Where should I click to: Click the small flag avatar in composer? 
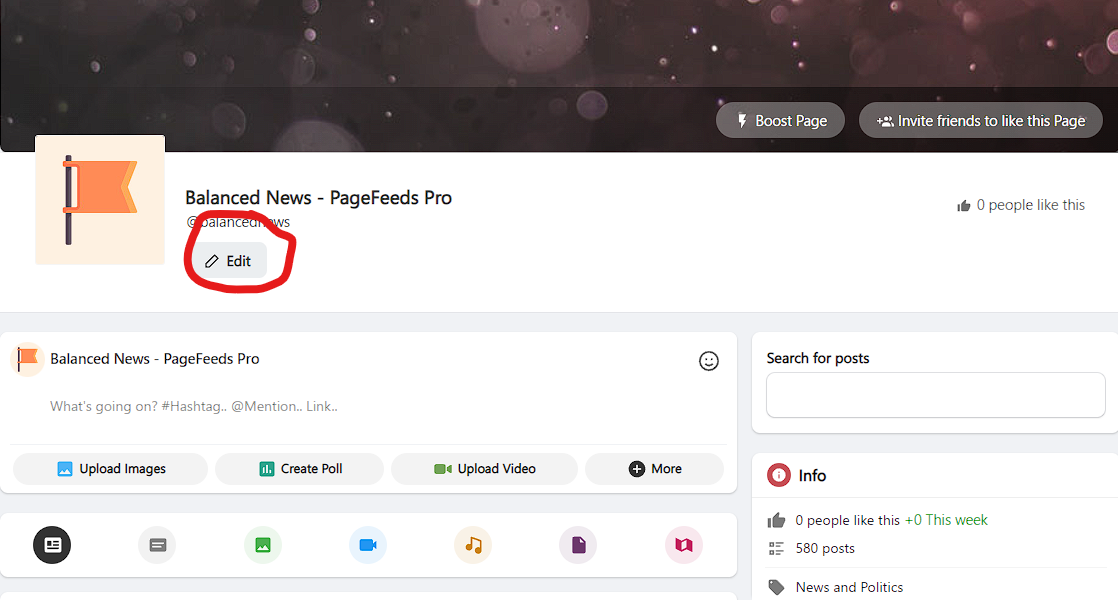tap(27, 358)
